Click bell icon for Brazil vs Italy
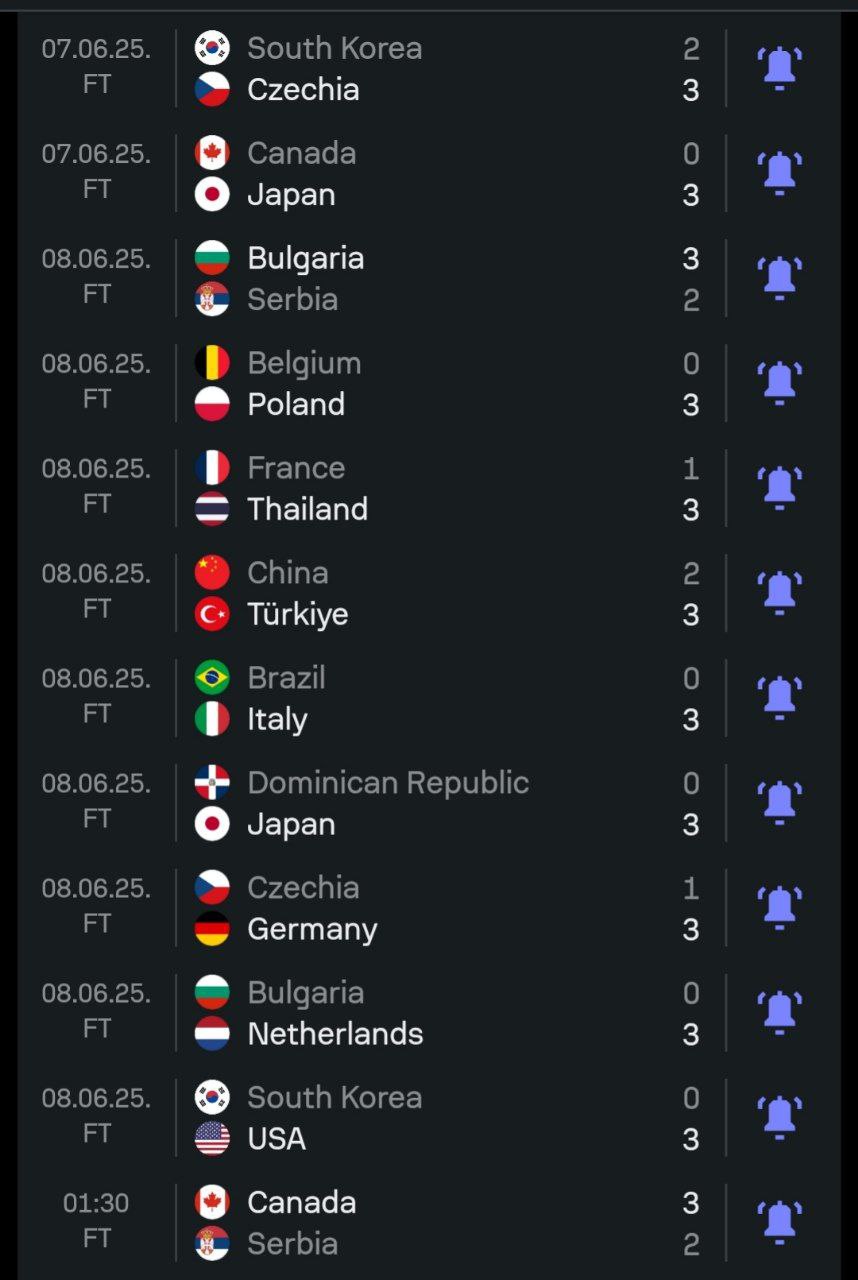 (779, 698)
